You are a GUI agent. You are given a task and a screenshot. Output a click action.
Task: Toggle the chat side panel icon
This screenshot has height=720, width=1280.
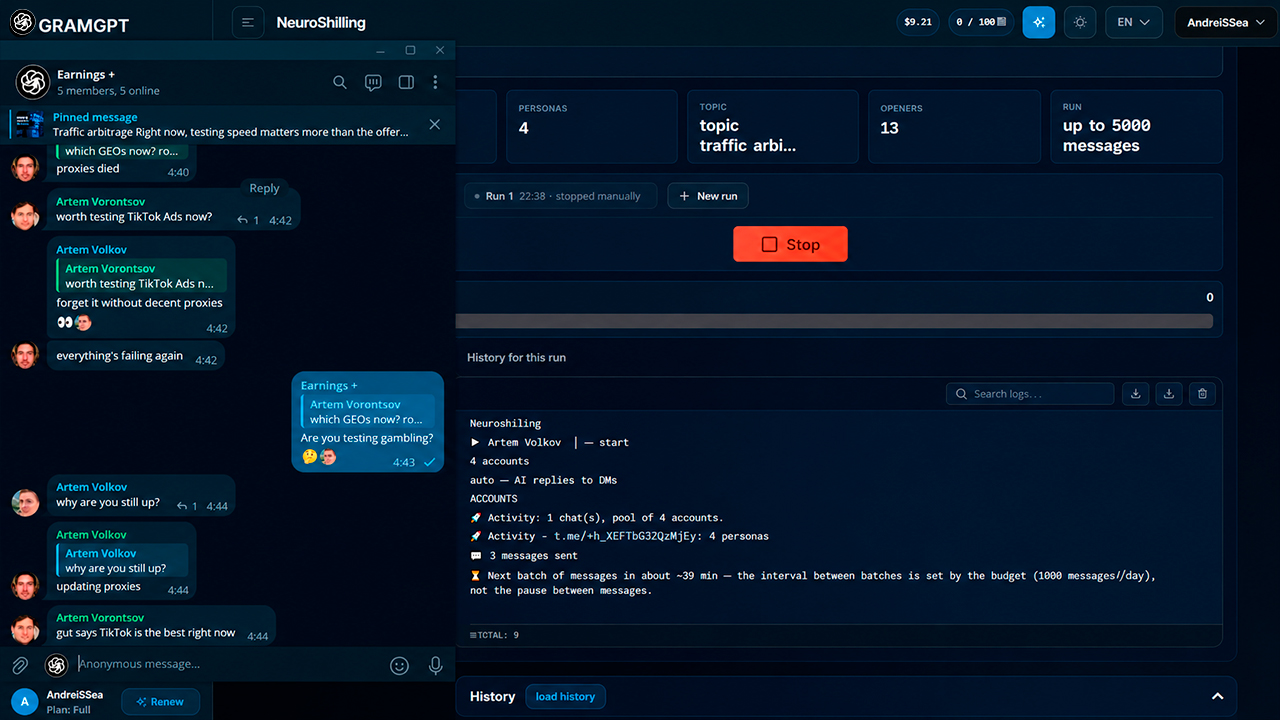406,82
